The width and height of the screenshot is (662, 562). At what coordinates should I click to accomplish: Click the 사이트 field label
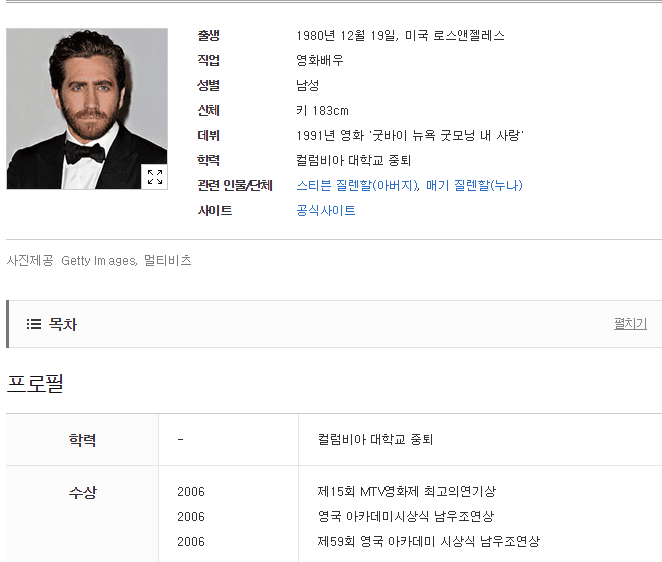pyautogui.click(x=215, y=210)
